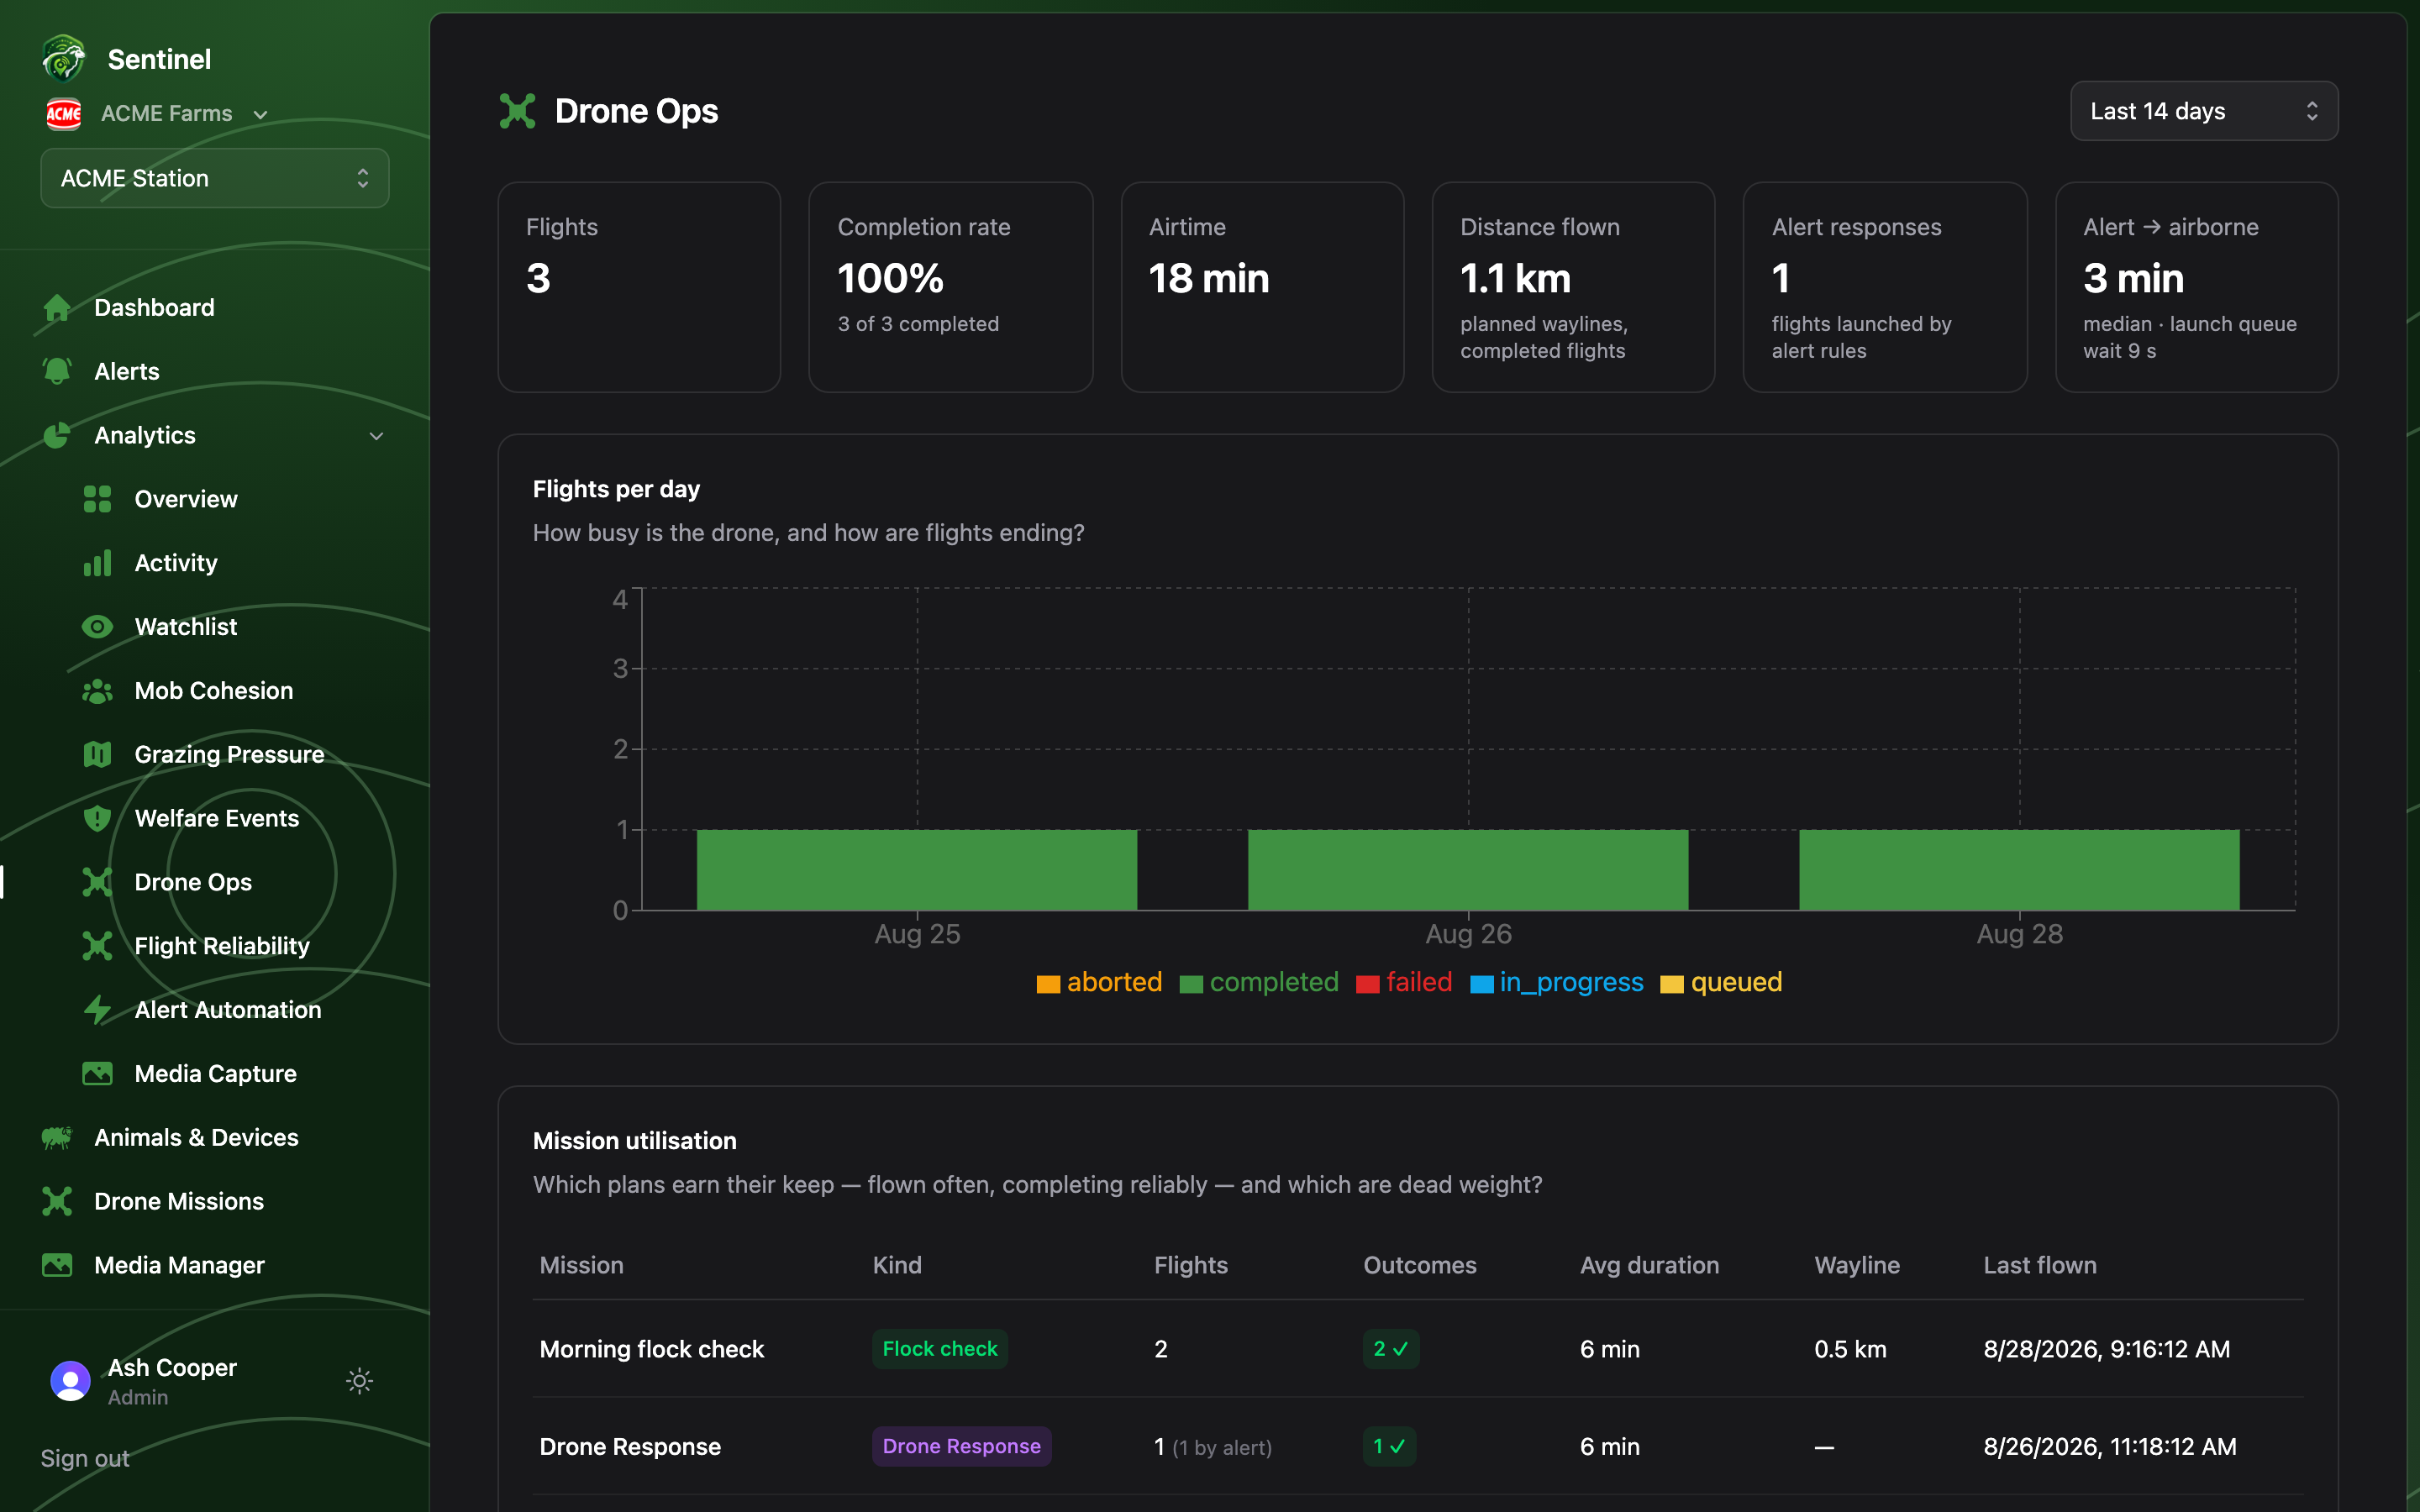Click the Sign out link
Screen dimensions: 2420x1512
(x=85, y=1458)
